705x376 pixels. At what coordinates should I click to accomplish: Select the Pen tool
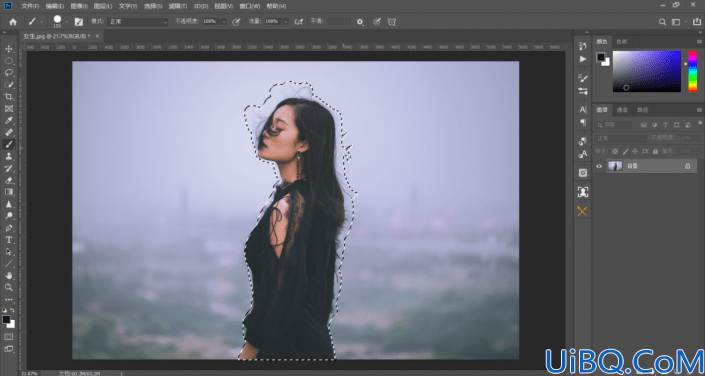click(9, 228)
